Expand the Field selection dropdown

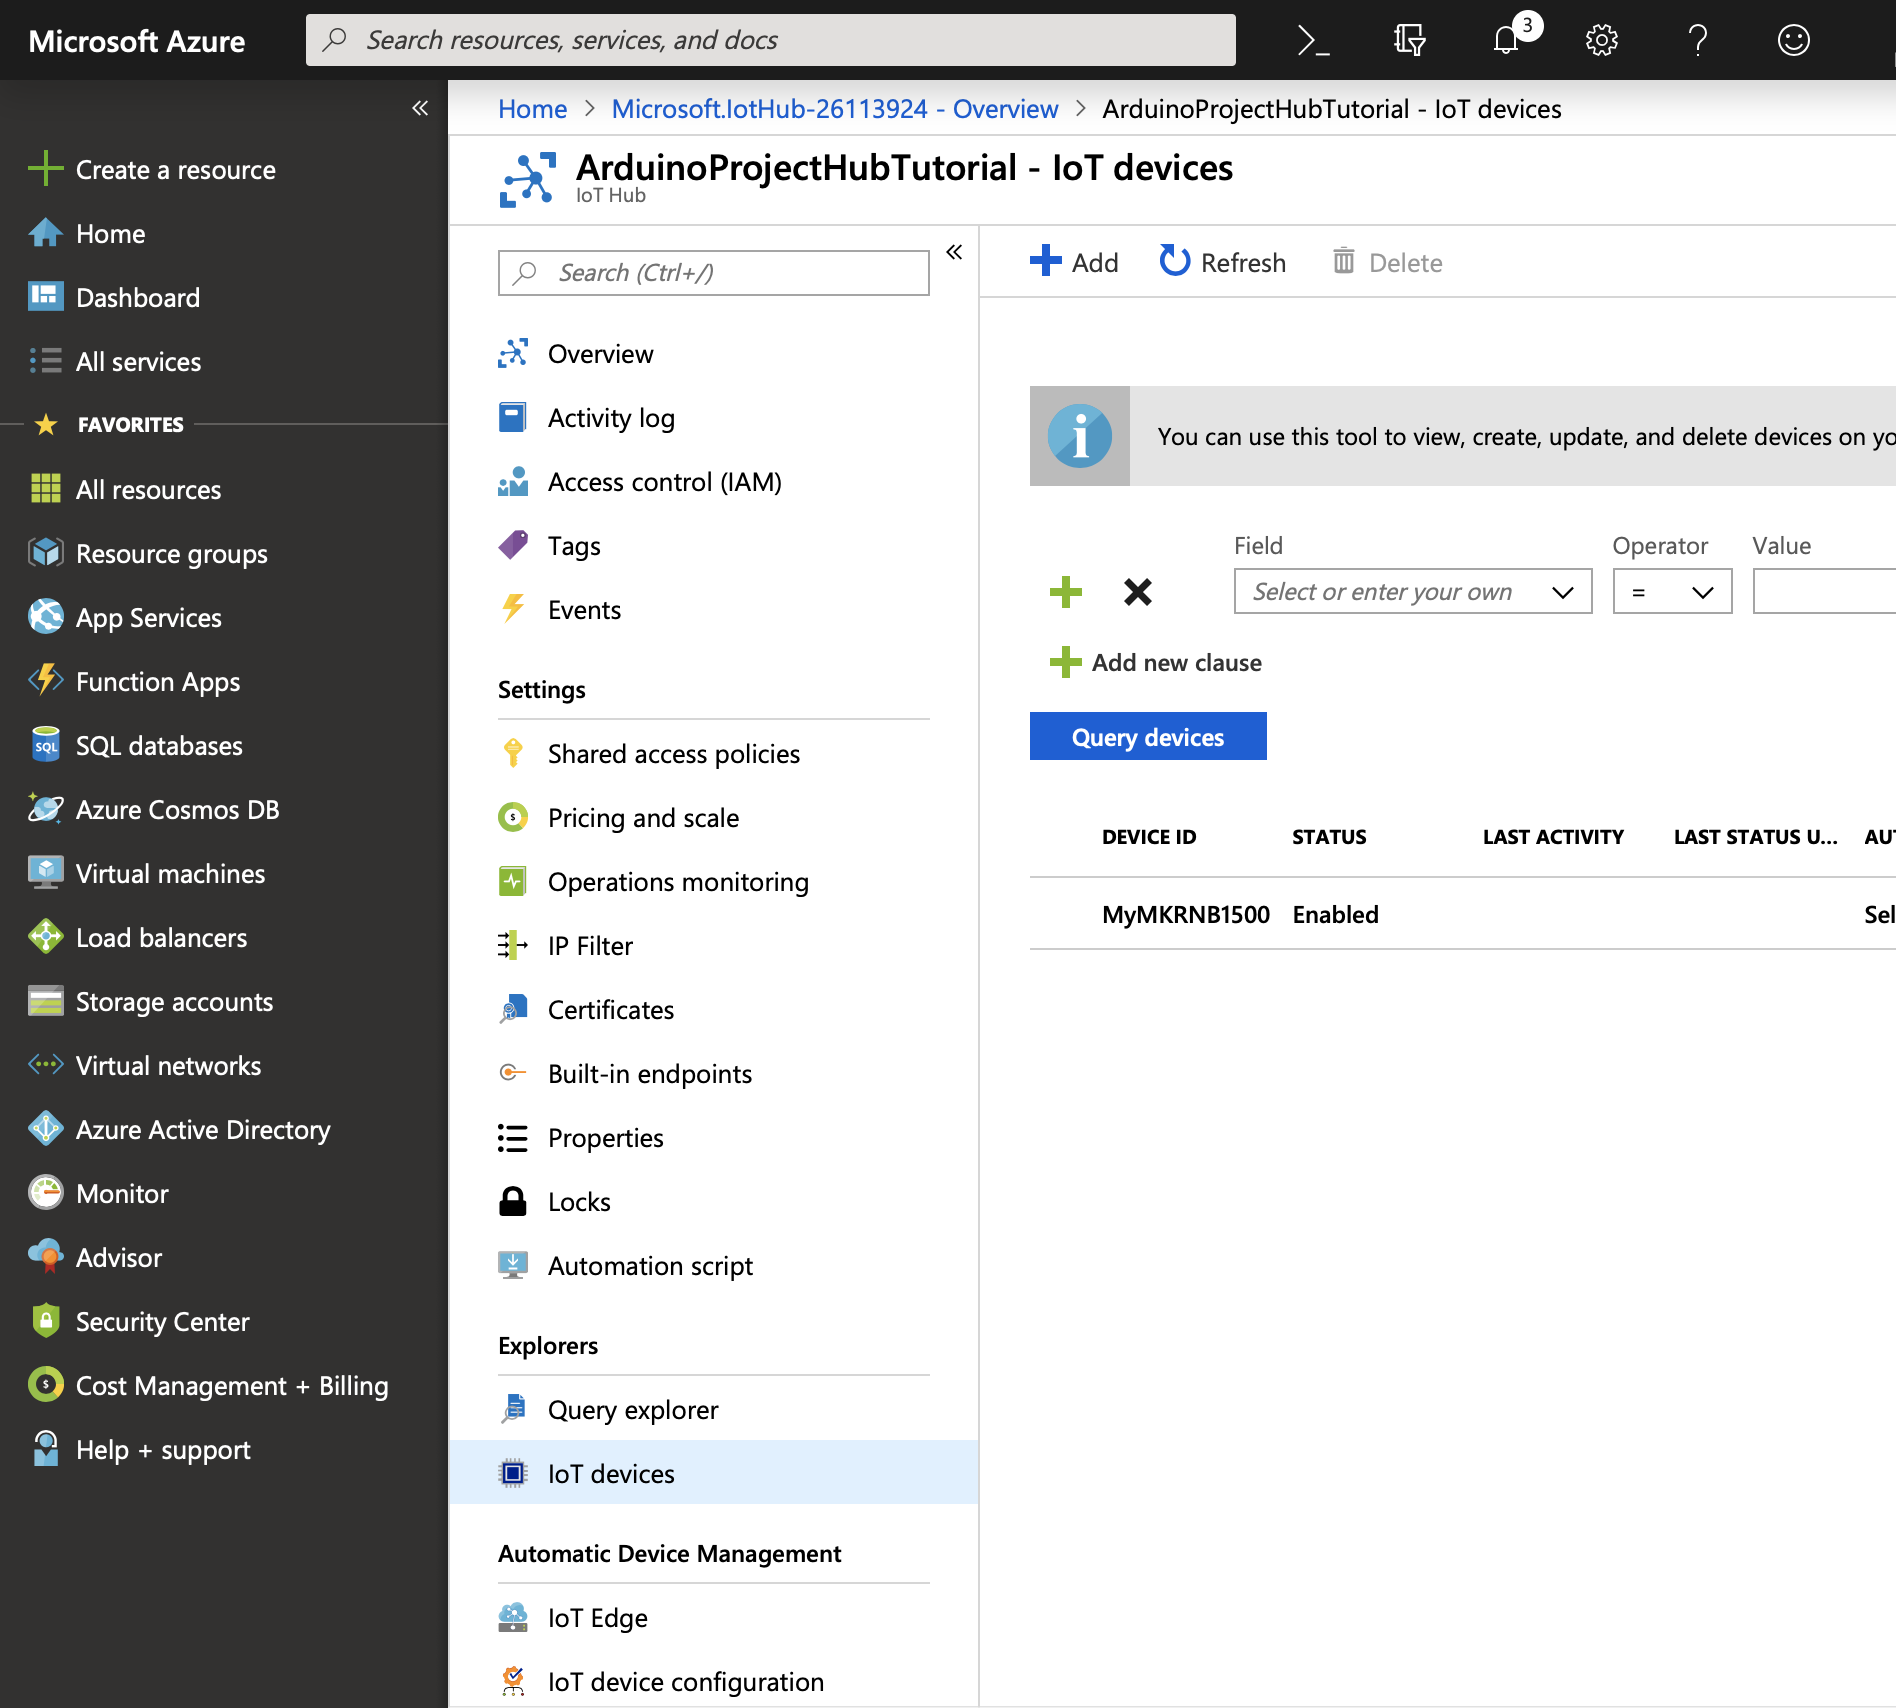[x=1412, y=591]
